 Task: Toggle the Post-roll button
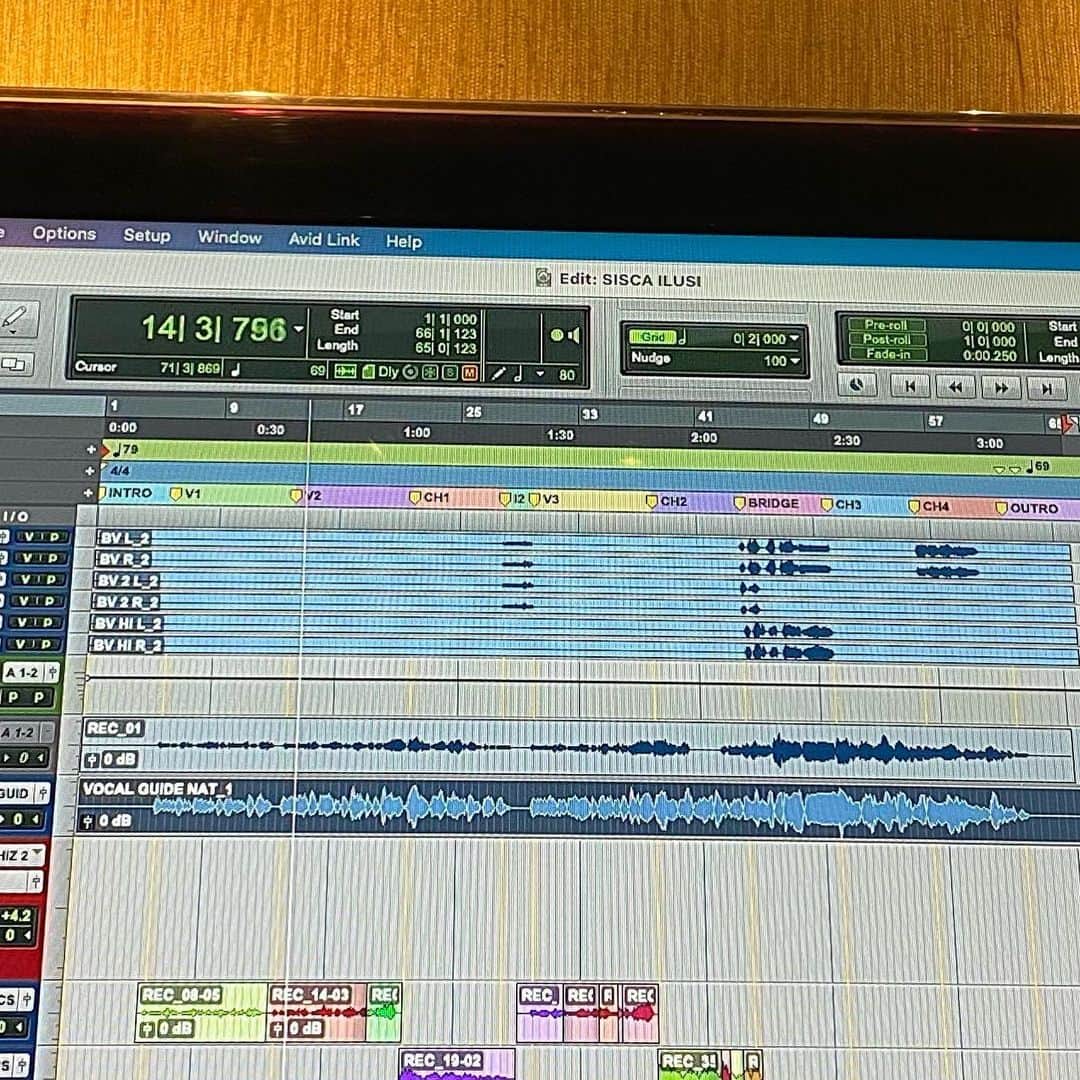(886, 339)
